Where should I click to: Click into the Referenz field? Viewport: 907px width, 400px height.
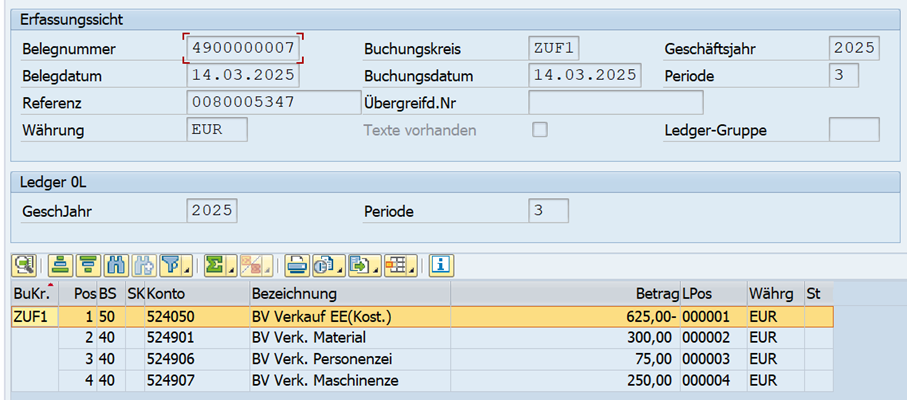[274, 102]
